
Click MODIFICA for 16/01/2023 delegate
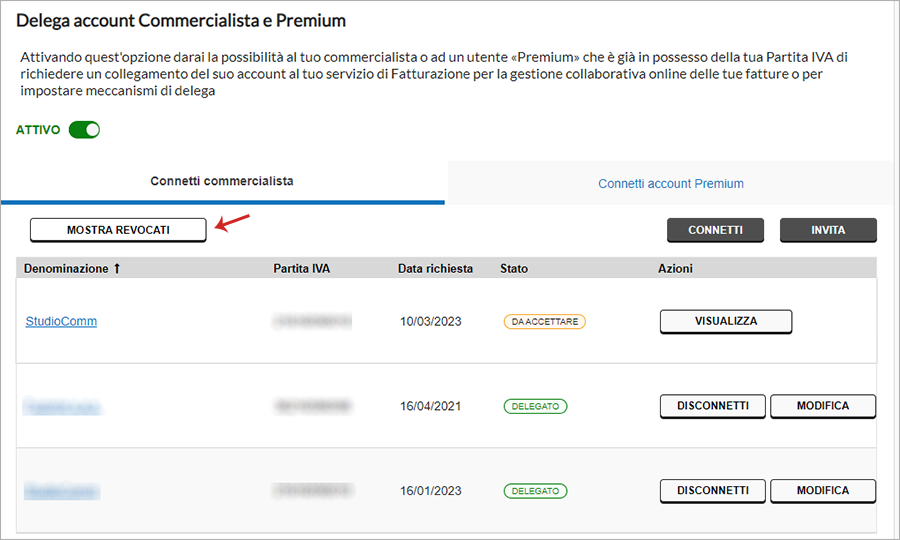tap(823, 491)
